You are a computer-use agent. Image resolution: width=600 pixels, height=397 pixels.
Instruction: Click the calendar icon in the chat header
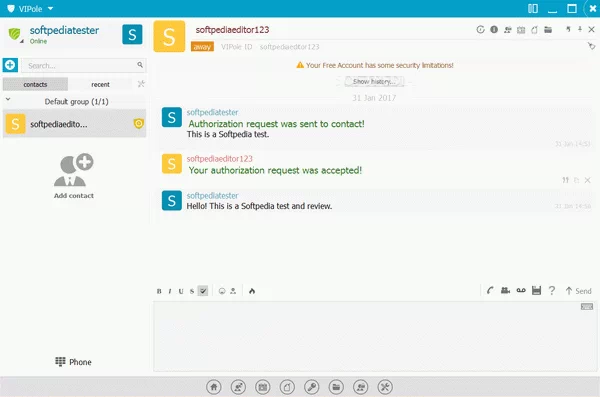(x=521, y=29)
